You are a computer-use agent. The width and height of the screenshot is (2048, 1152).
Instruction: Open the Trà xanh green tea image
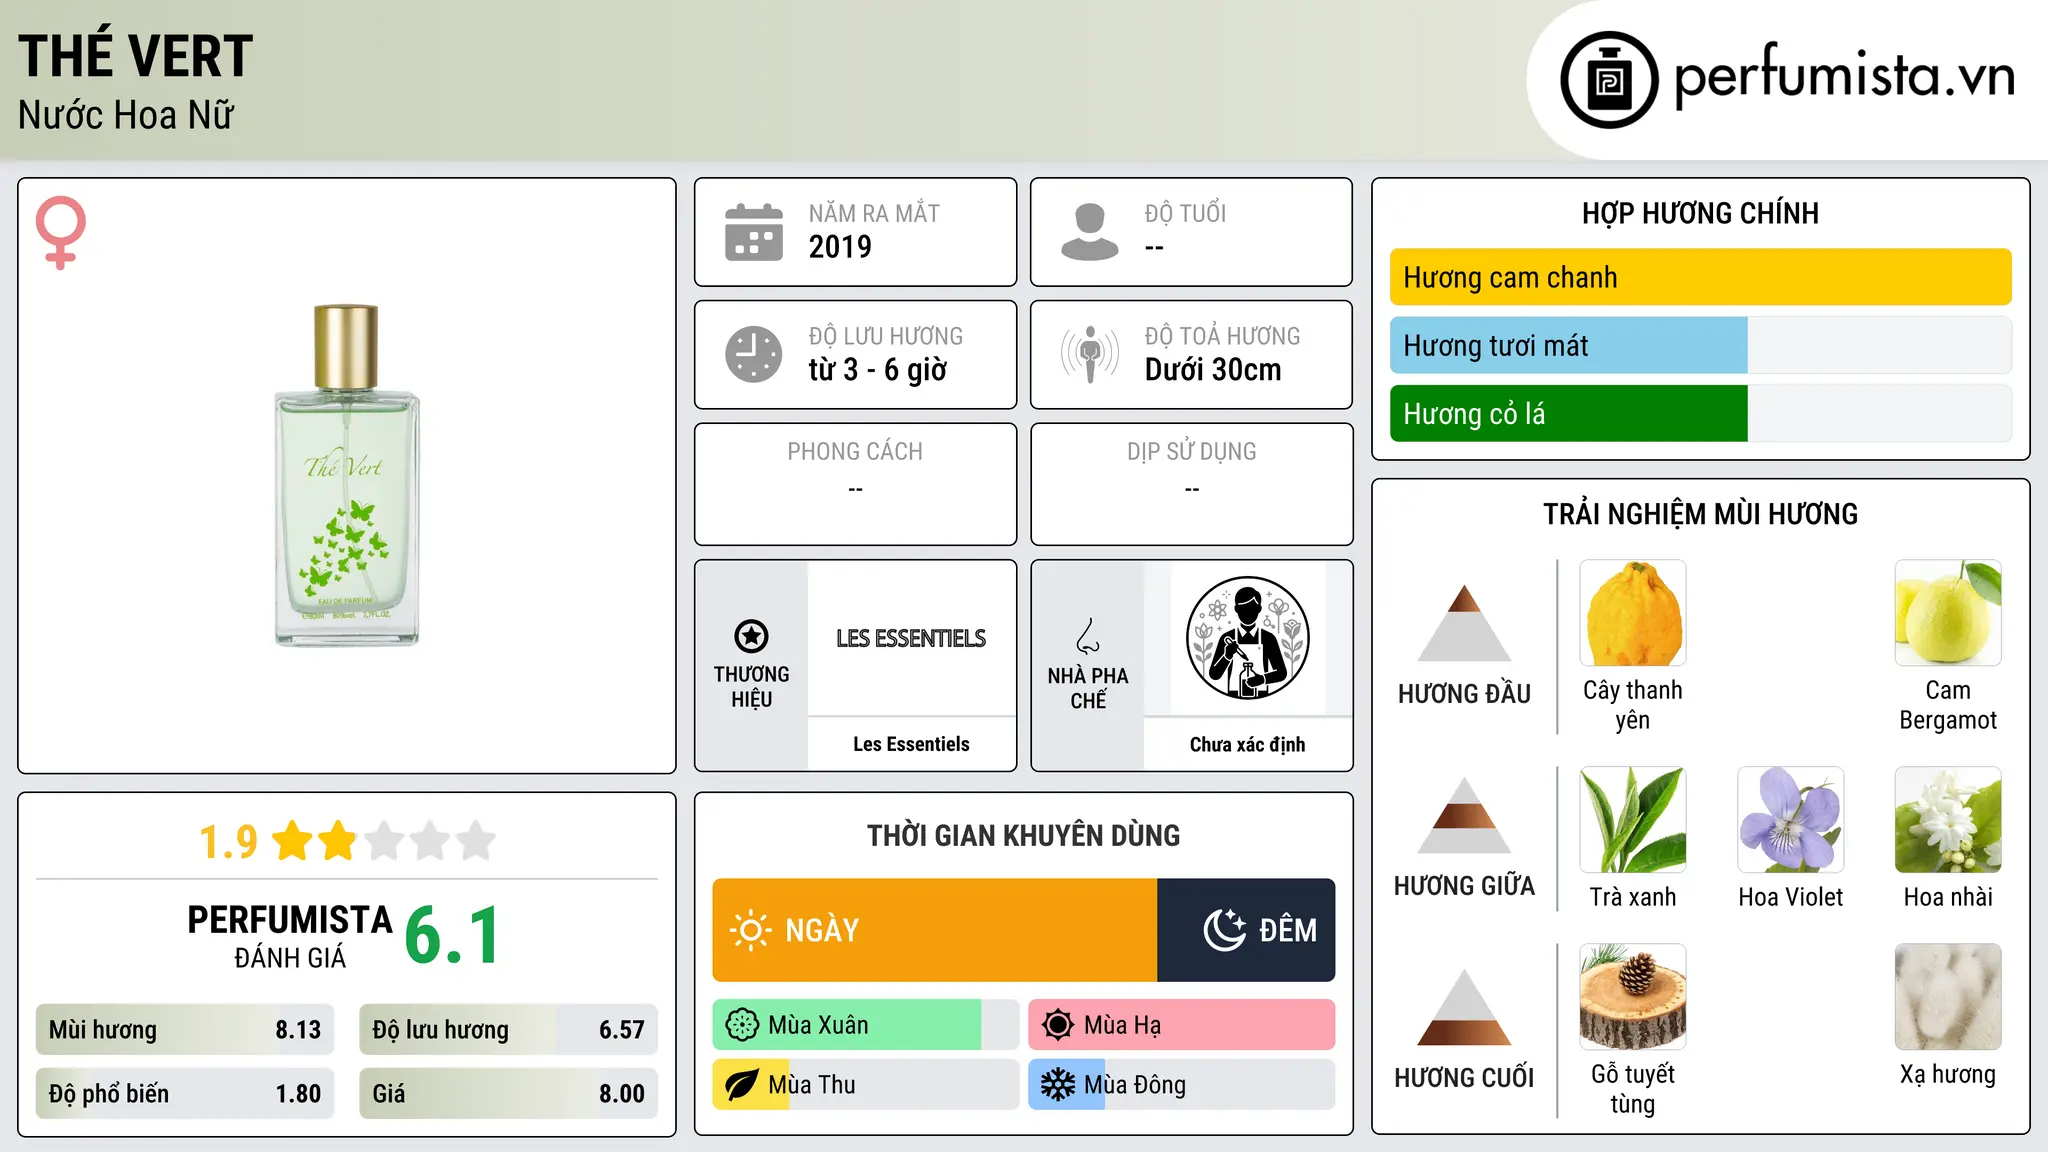coord(1633,820)
